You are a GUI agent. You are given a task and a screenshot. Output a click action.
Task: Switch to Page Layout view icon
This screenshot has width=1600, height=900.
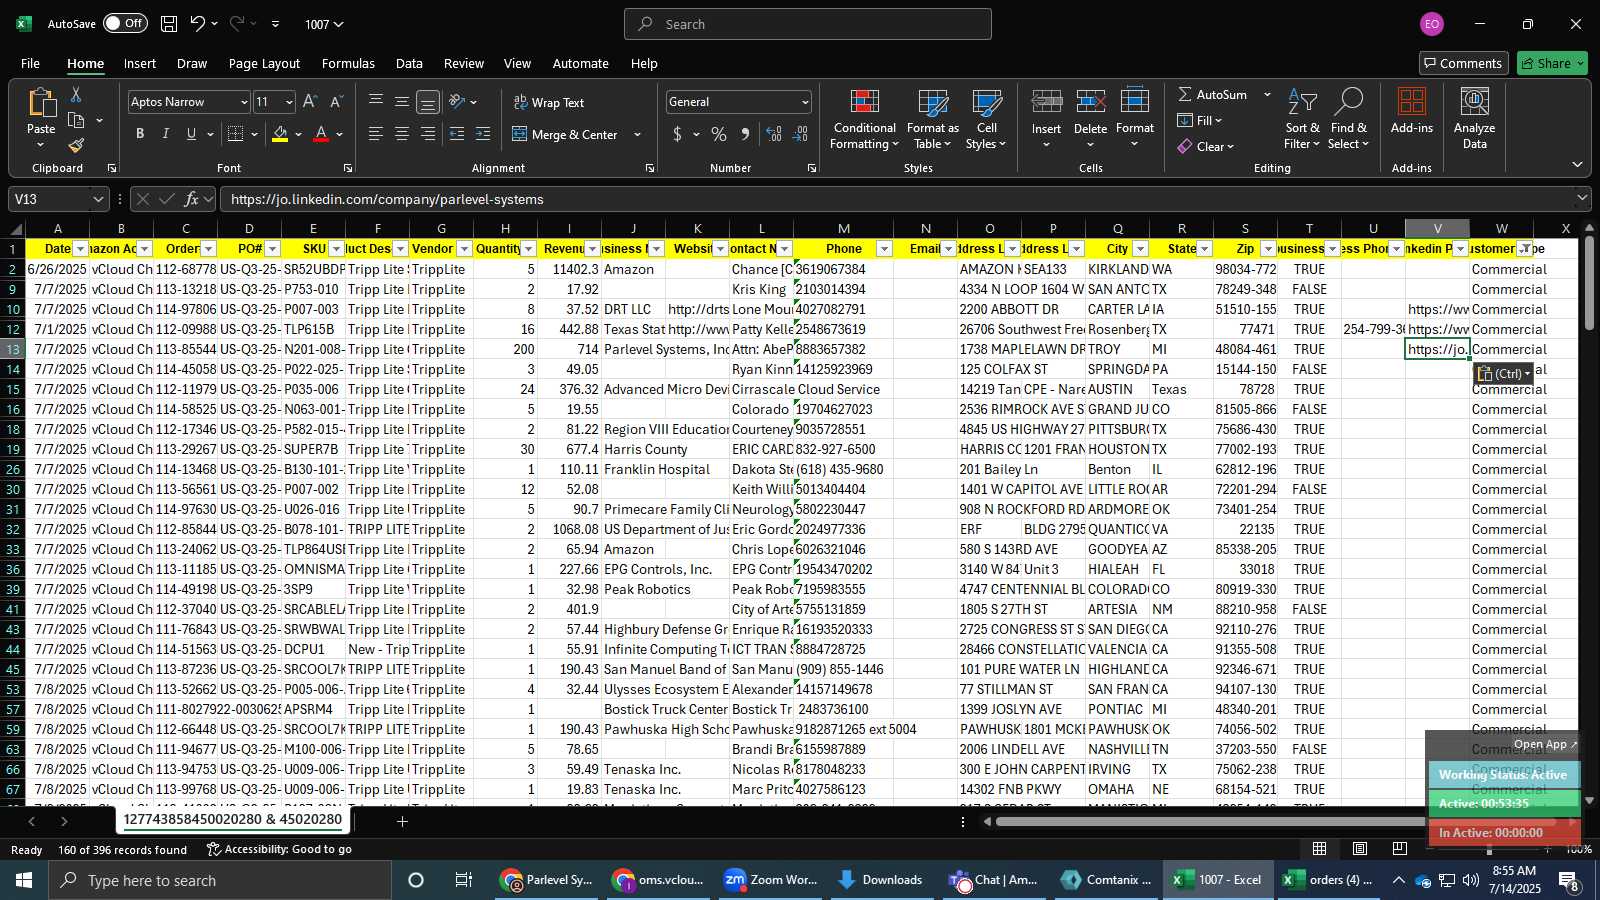1360,849
